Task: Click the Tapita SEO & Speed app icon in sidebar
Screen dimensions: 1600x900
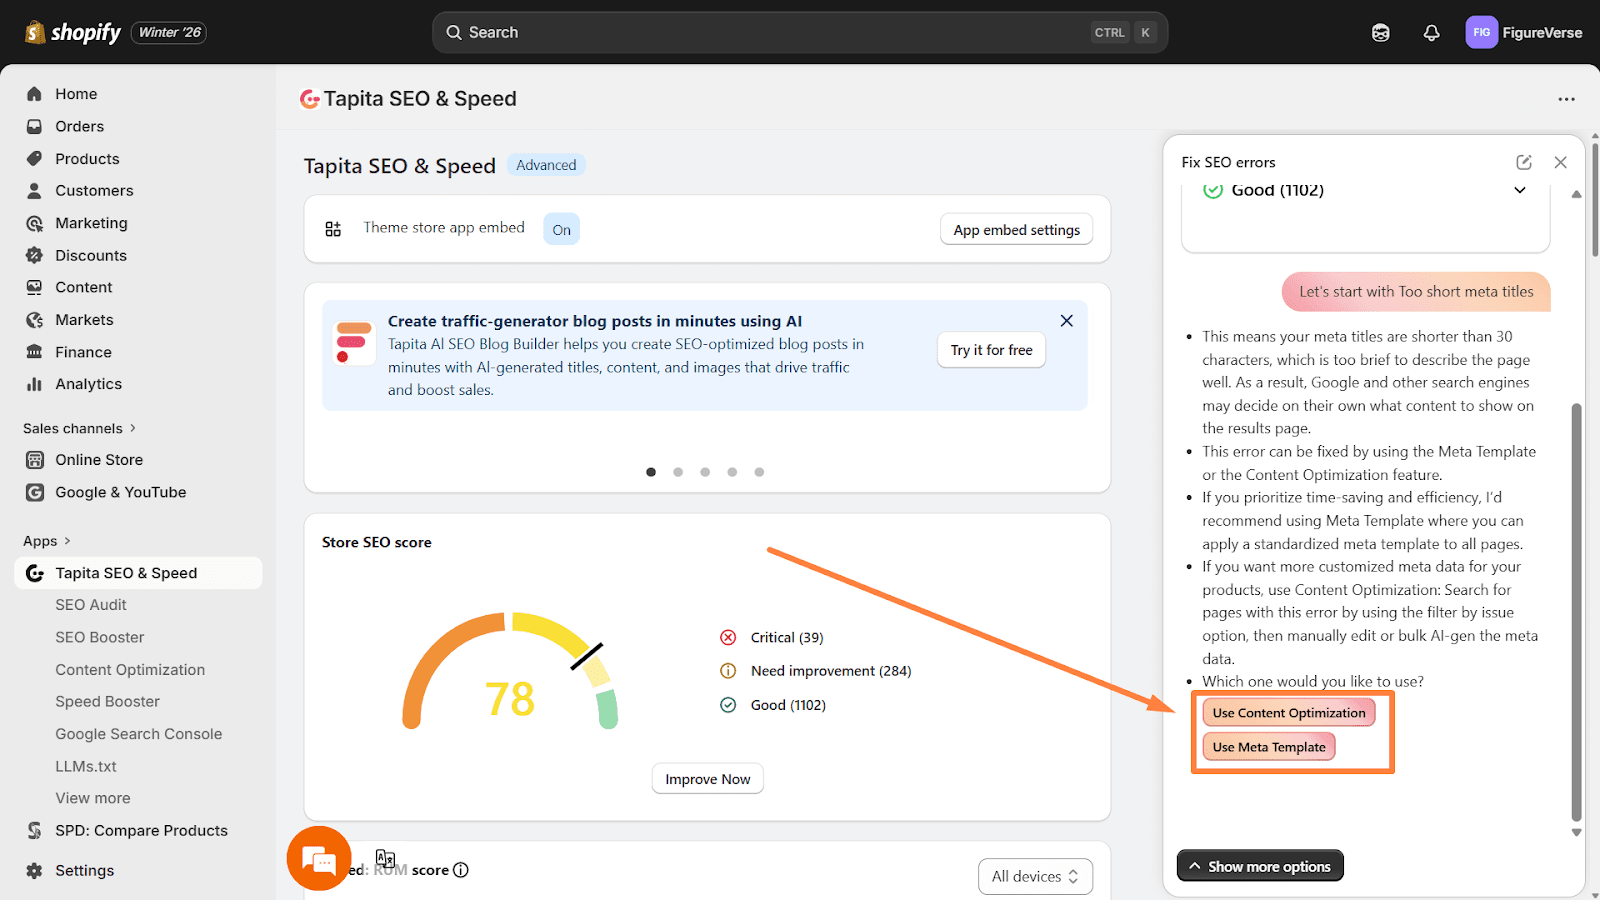Action: pyautogui.click(x=35, y=572)
